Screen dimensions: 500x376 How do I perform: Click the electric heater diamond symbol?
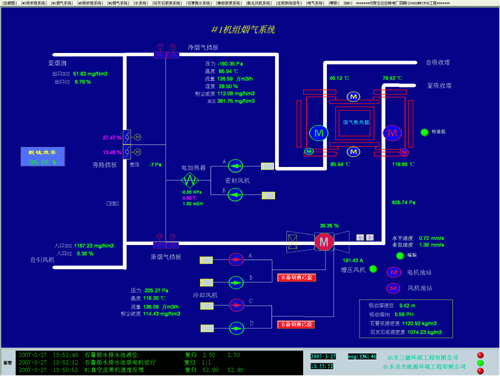pos(190,180)
